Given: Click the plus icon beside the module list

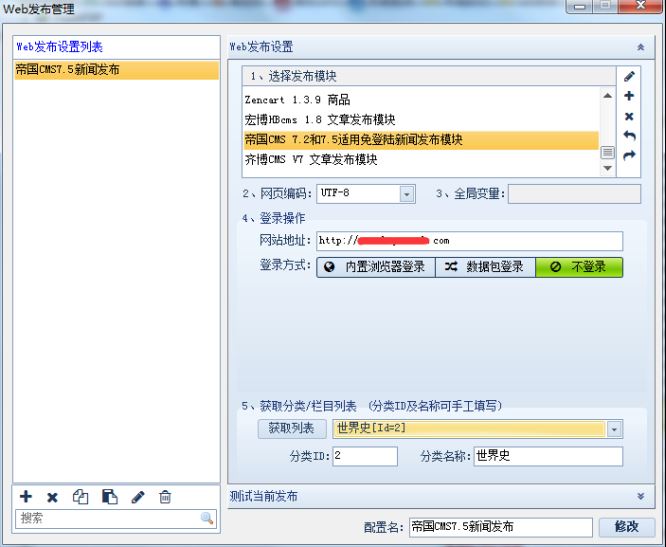Looking at the screenshot, I should (629, 96).
